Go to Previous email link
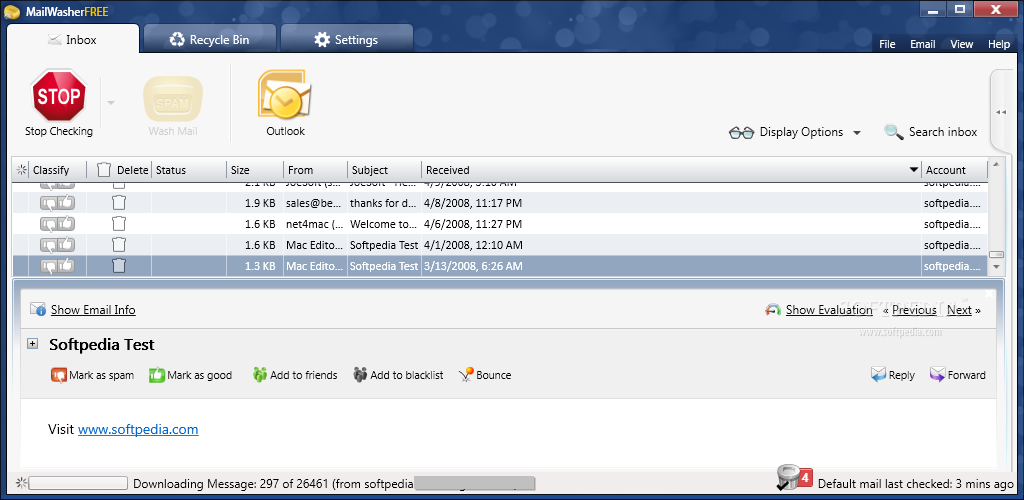Viewport: 1024px width, 500px height. pyautogui.click(x=914, y=310)
